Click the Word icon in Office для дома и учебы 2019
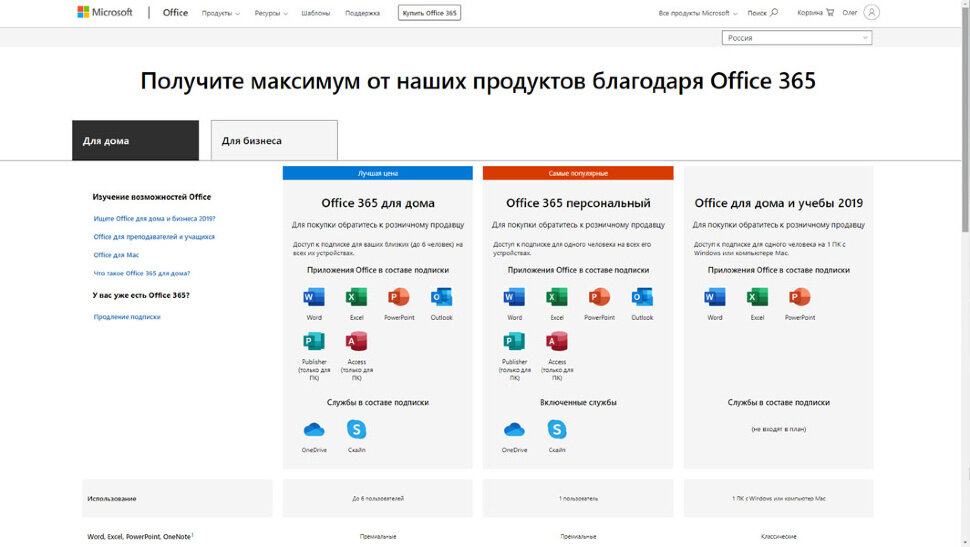The width and height of the screenshot is (970, 547). (x=715, y=297)
